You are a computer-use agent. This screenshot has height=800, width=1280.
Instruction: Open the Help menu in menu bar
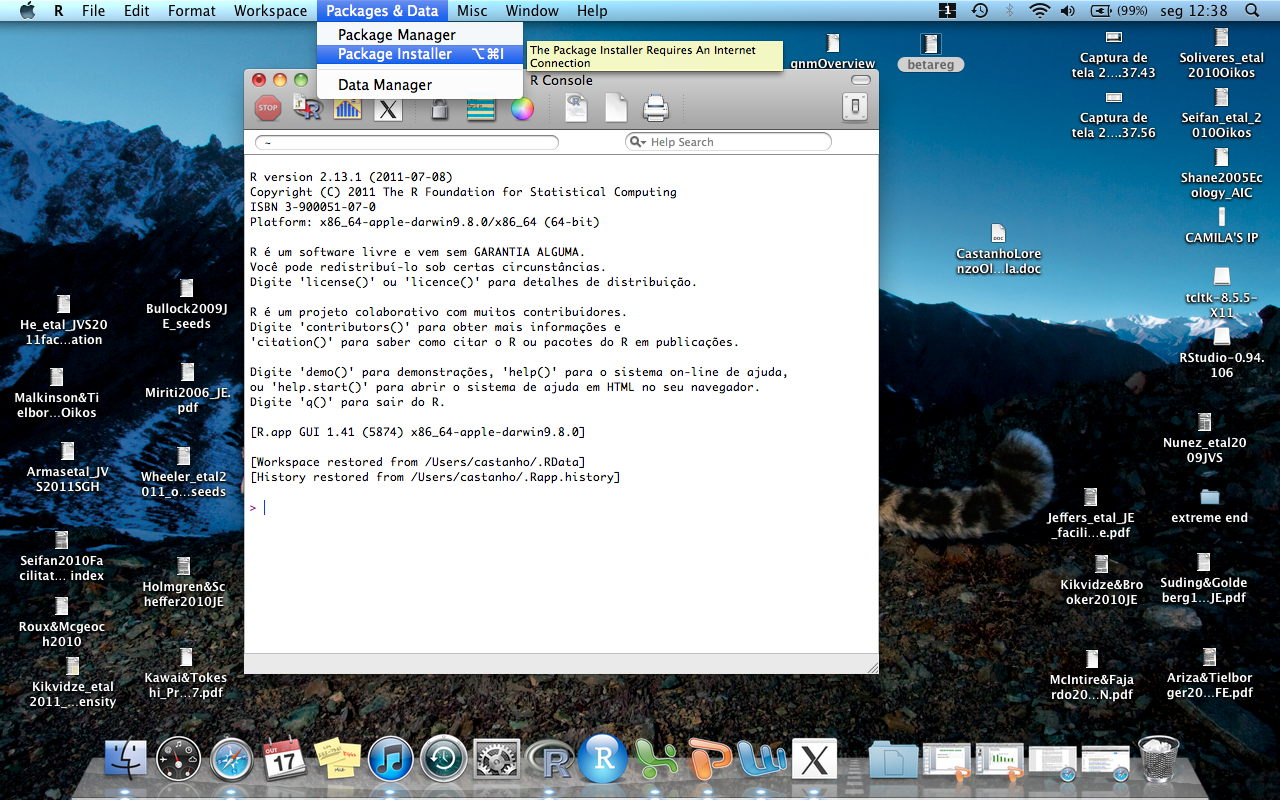tap(592, 11)
